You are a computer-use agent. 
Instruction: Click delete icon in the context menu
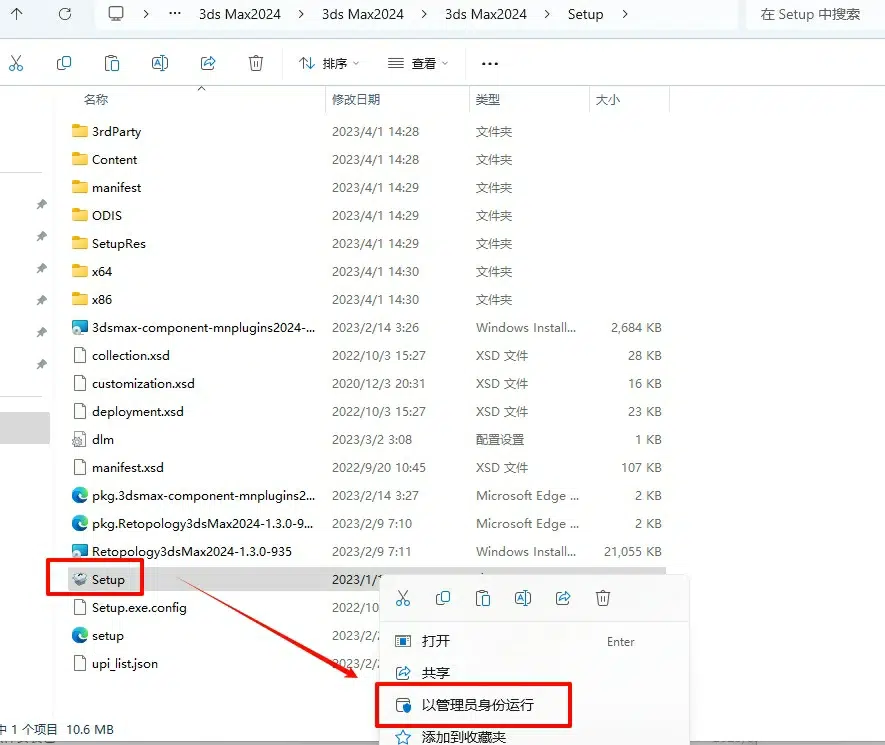(x=603, y=598)
